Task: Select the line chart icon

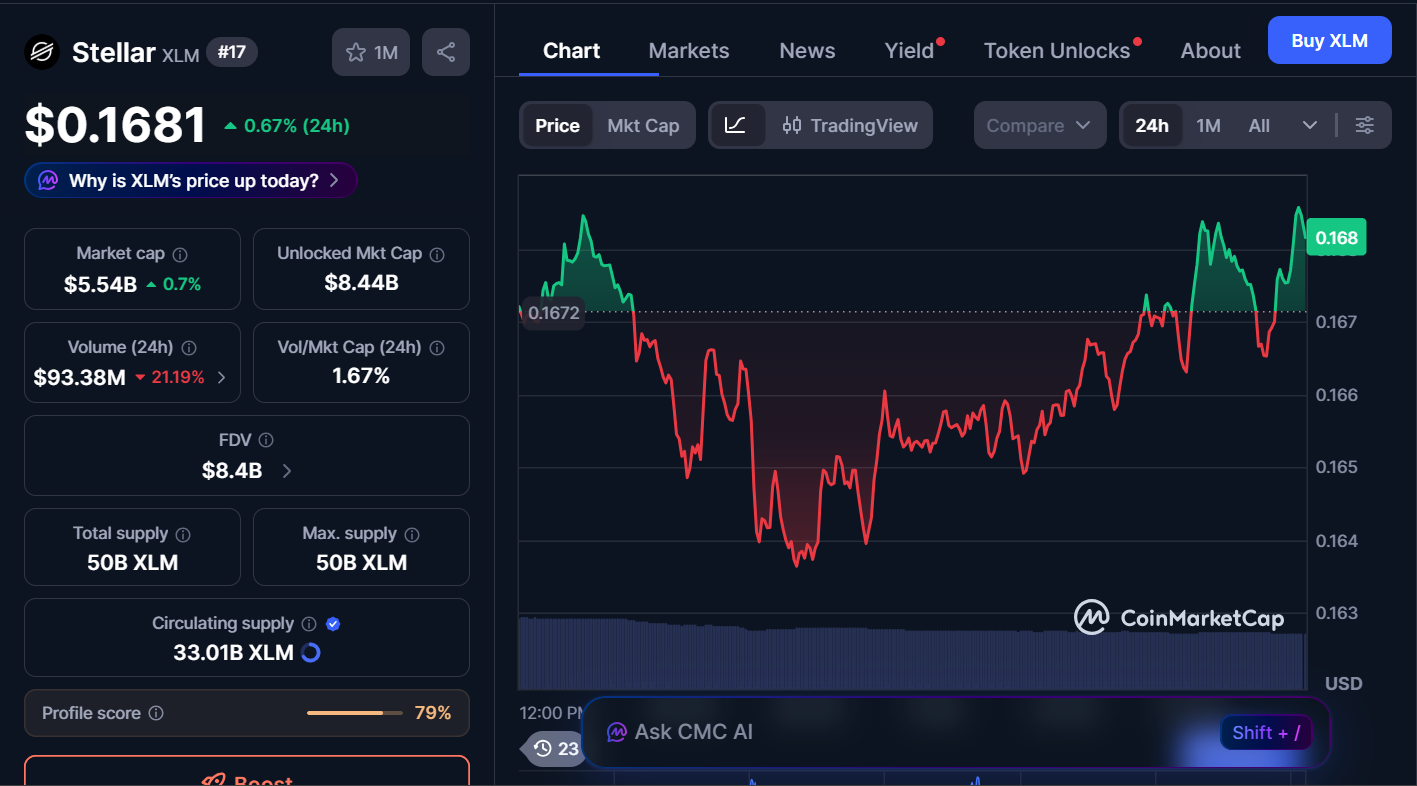Action: coord(737,125)
